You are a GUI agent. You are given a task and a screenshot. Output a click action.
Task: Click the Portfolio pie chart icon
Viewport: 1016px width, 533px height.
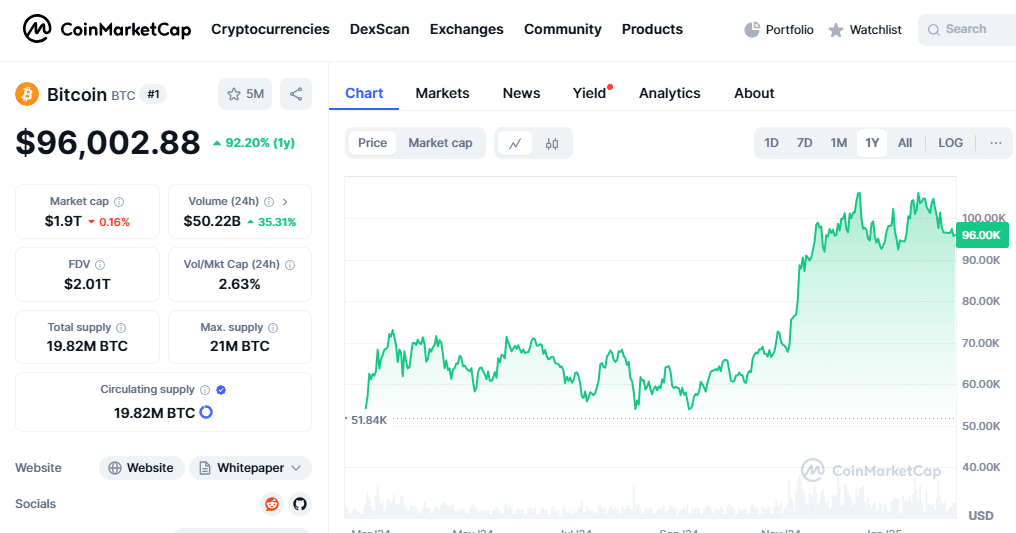pos(752,30)
